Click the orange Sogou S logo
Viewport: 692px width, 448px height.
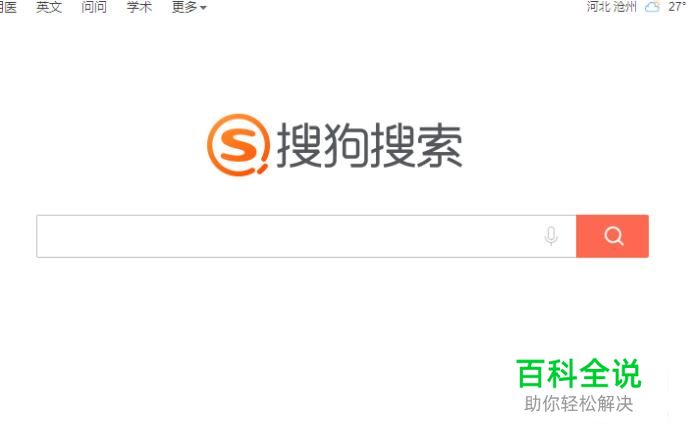[x=238, y=145]
